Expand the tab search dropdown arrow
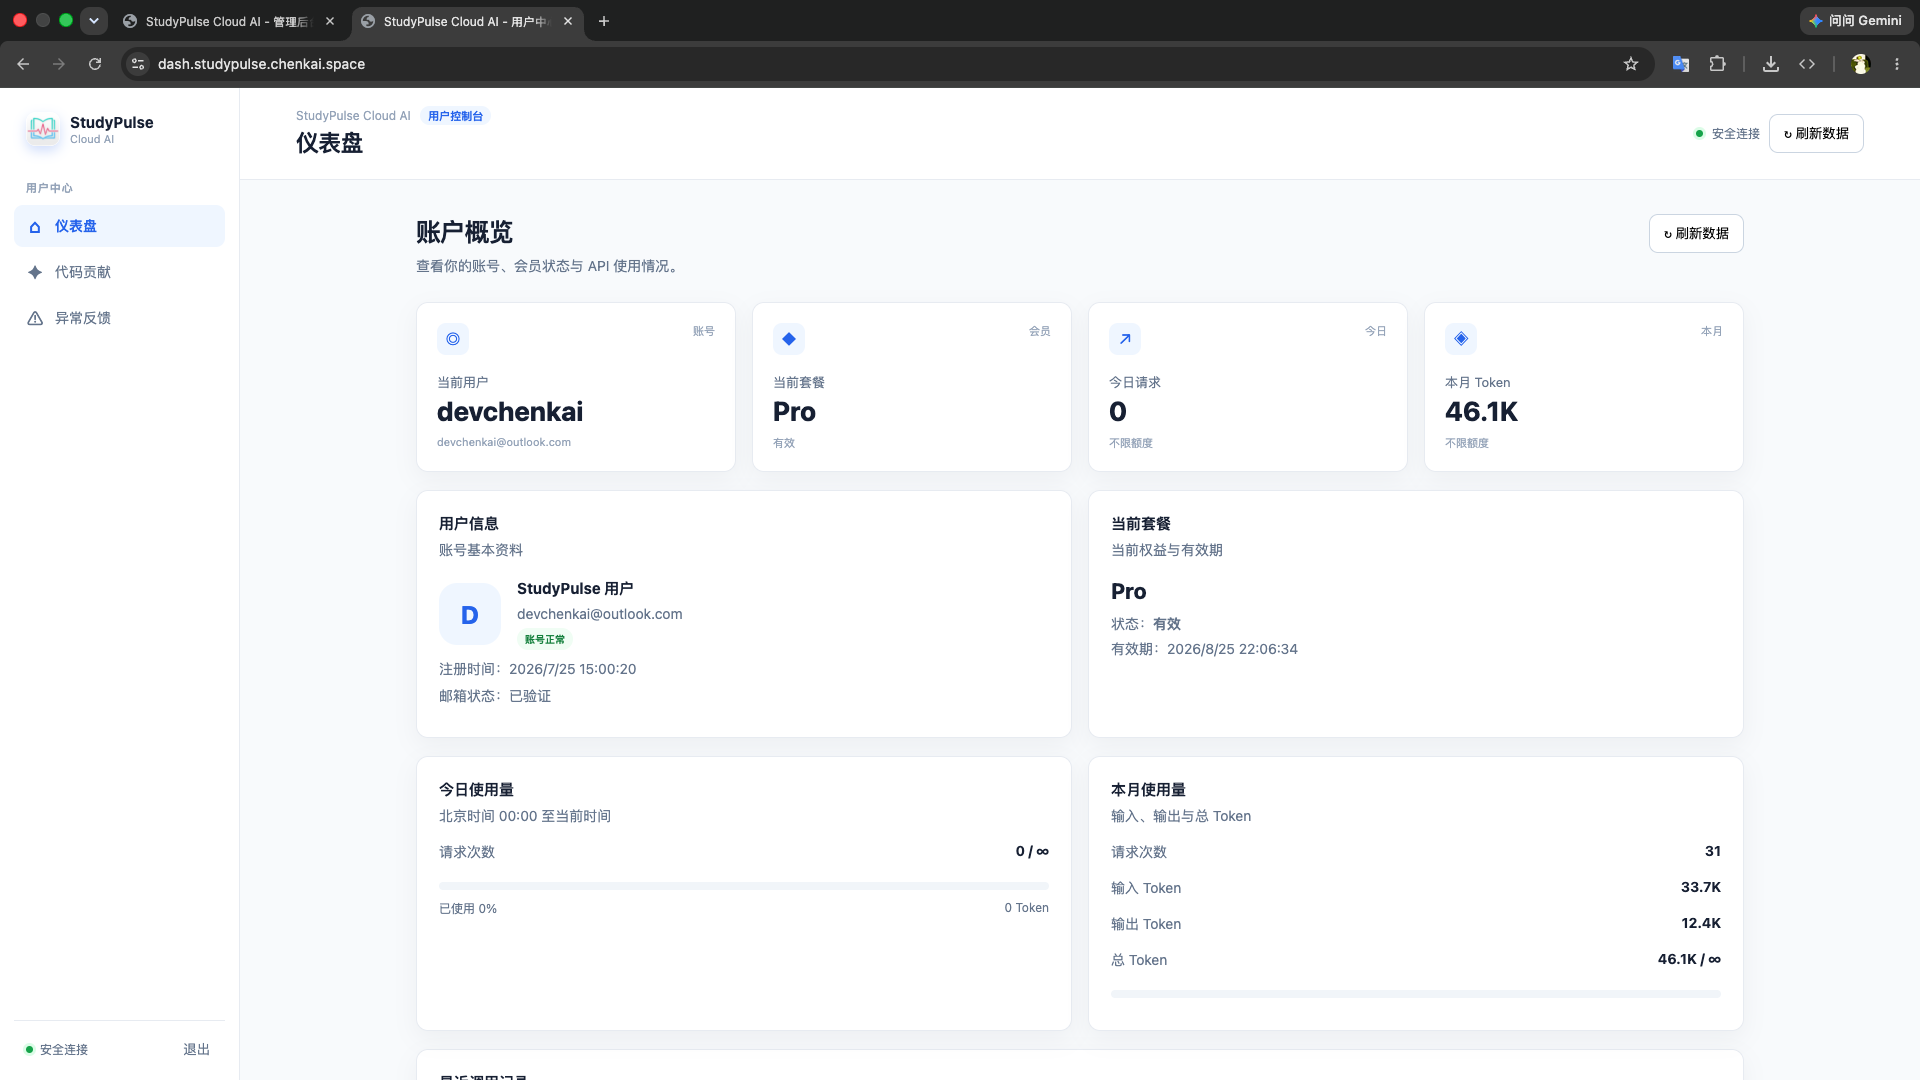Image resolution: width=1920 pixels, height=1080 pixels. tap(94, 21)
